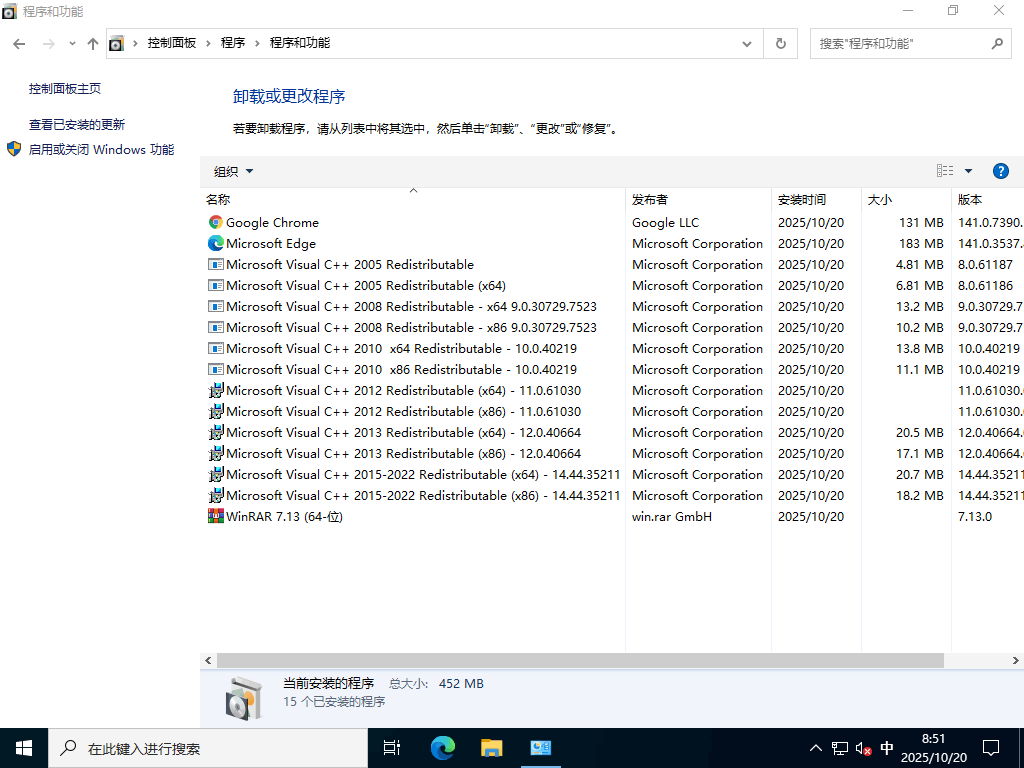Click the Help question mark icon
The height and width of the screenshot is (768, 1024).
(1001, 170)
